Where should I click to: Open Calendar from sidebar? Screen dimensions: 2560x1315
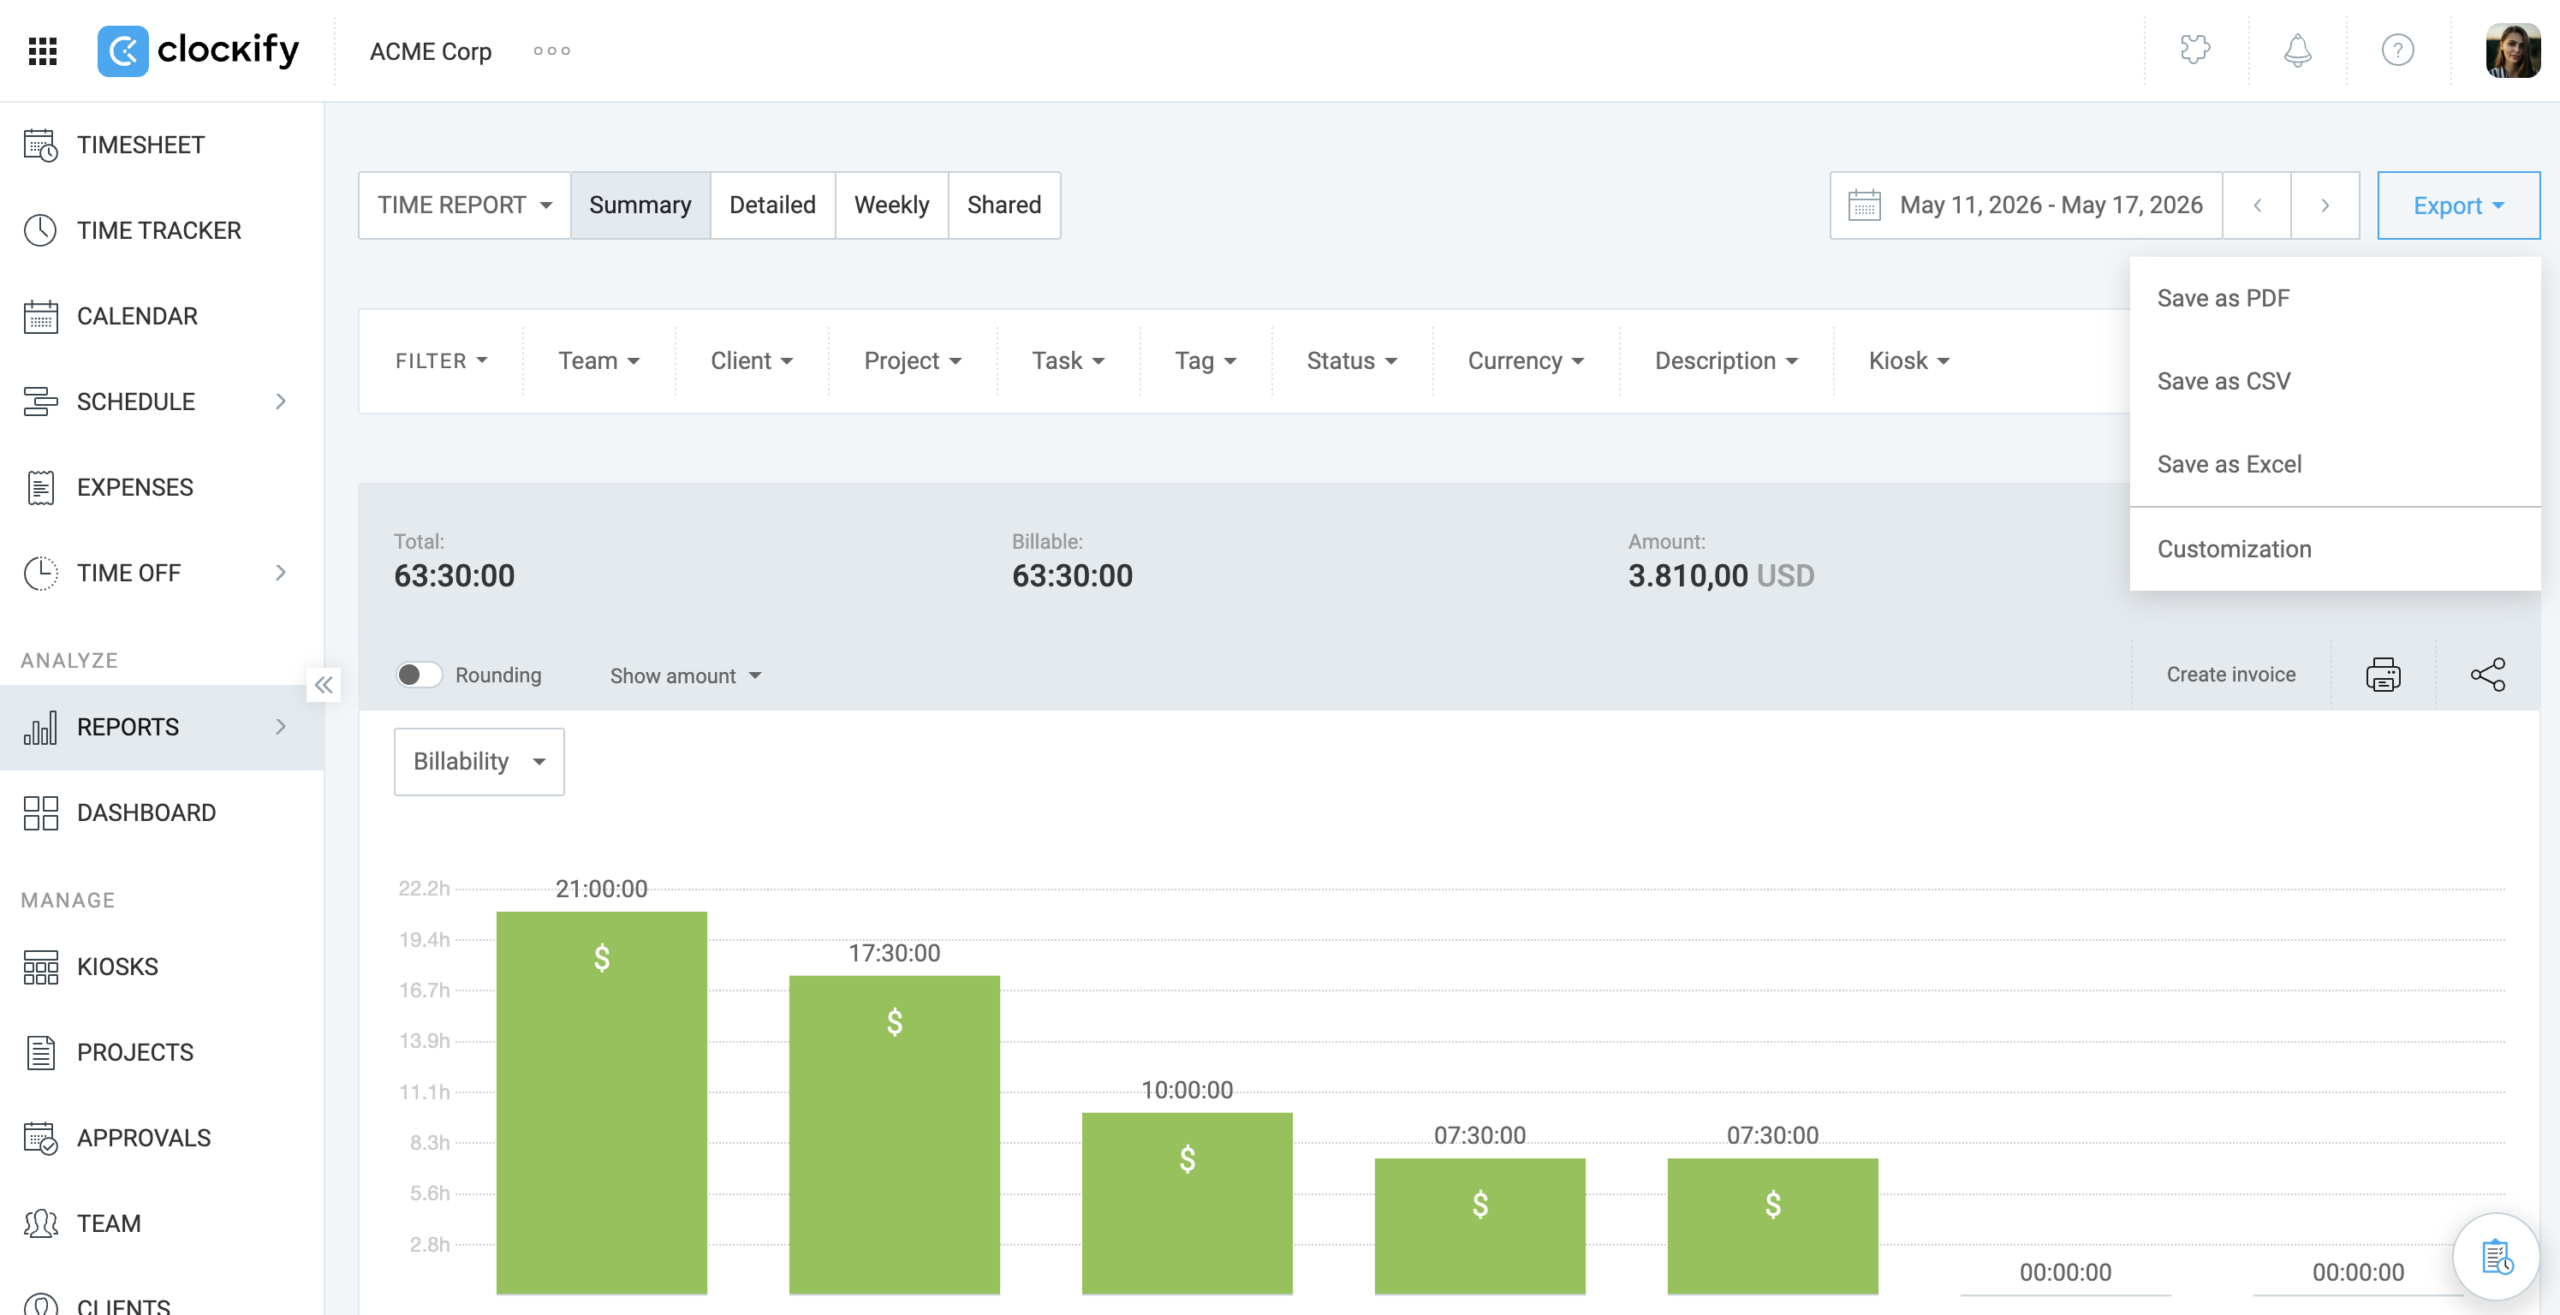click(162, 316)
